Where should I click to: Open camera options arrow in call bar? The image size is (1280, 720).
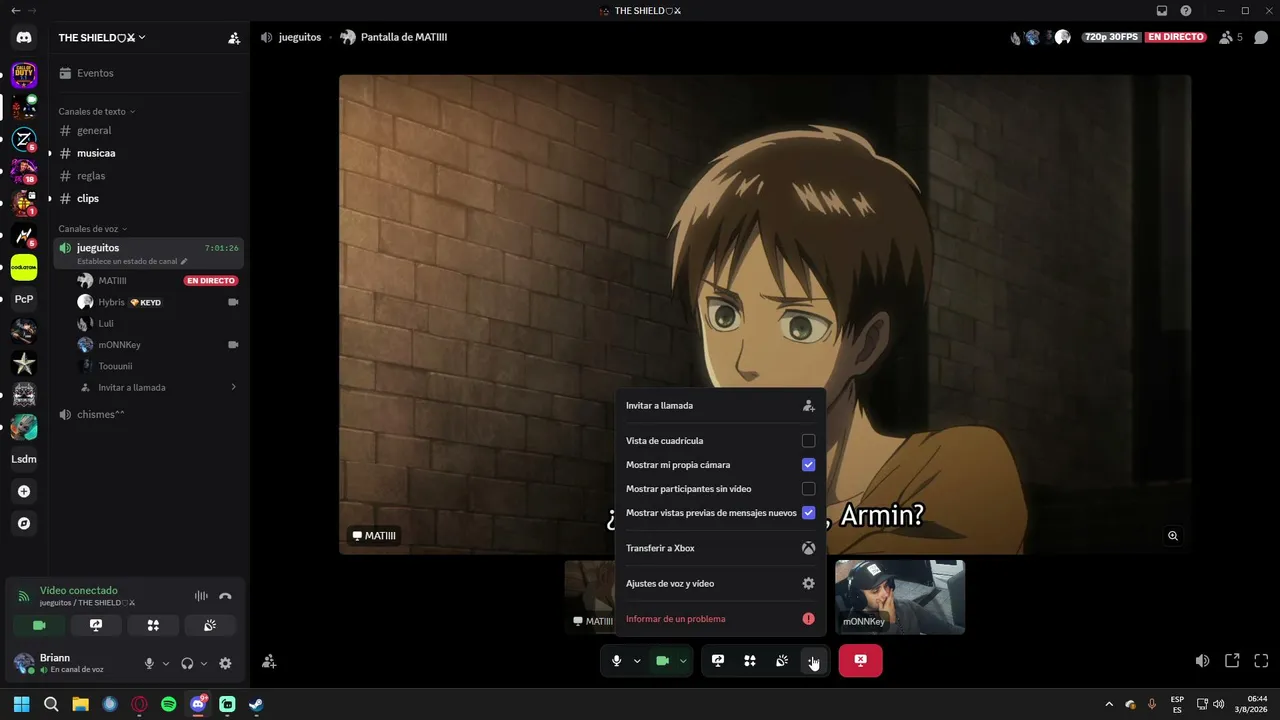(x=683, y=661)
